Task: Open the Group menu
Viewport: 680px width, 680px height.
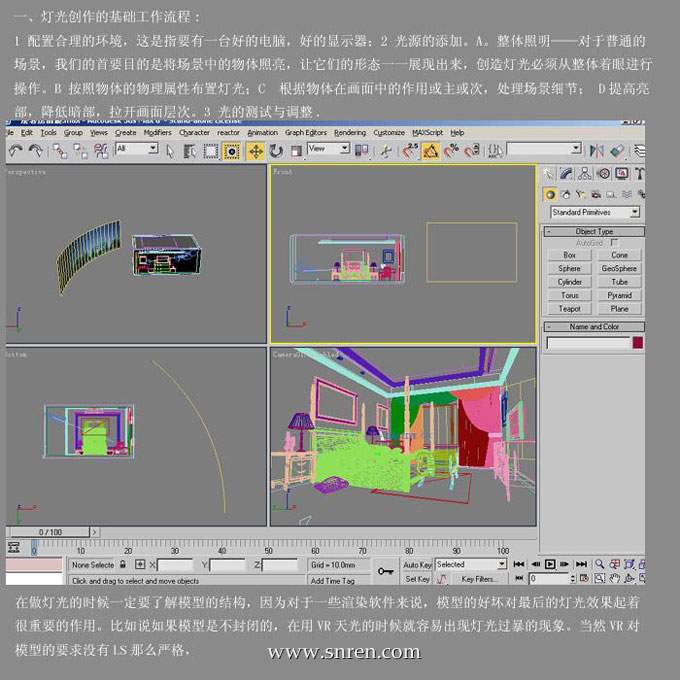Action: [73, 133]
